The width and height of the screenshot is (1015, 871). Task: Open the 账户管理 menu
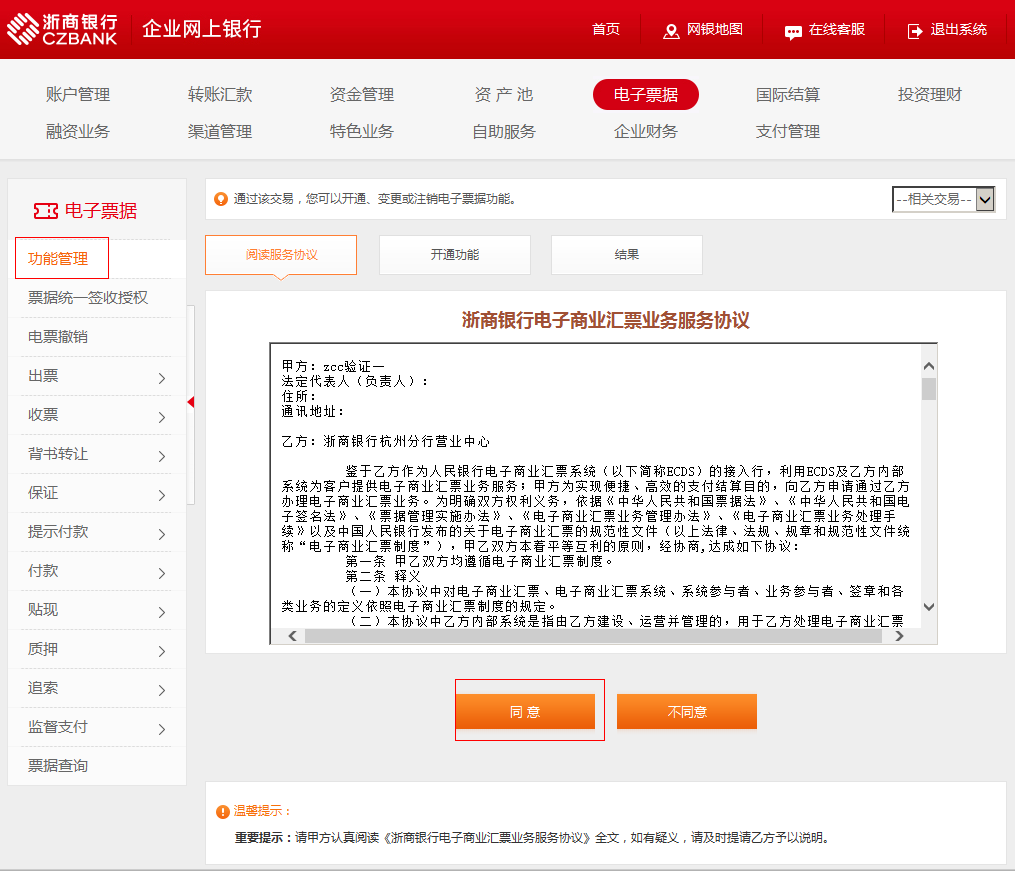click(x=78, y=94)
